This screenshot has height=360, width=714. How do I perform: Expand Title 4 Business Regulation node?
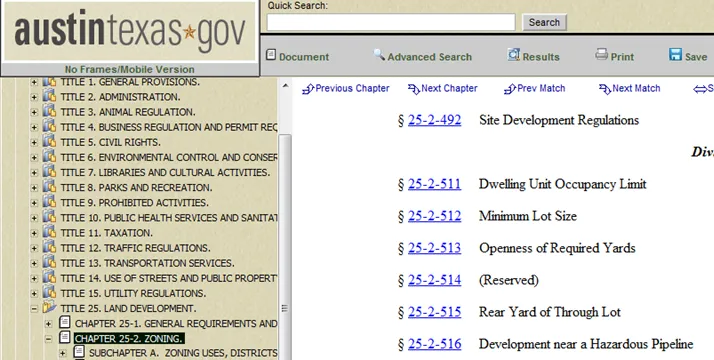coord(34,127)
